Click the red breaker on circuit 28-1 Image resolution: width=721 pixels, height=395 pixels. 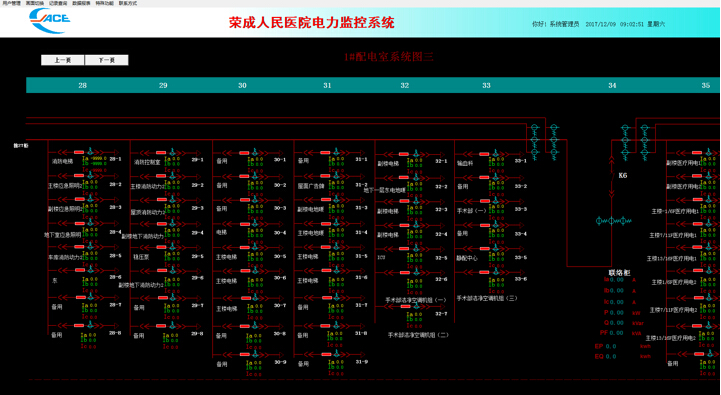pos(79,152)
